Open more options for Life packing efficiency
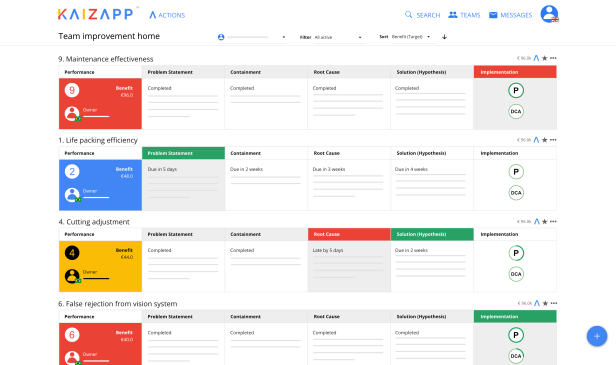Screen dimensions: 616x365 [x=553, y=140]
